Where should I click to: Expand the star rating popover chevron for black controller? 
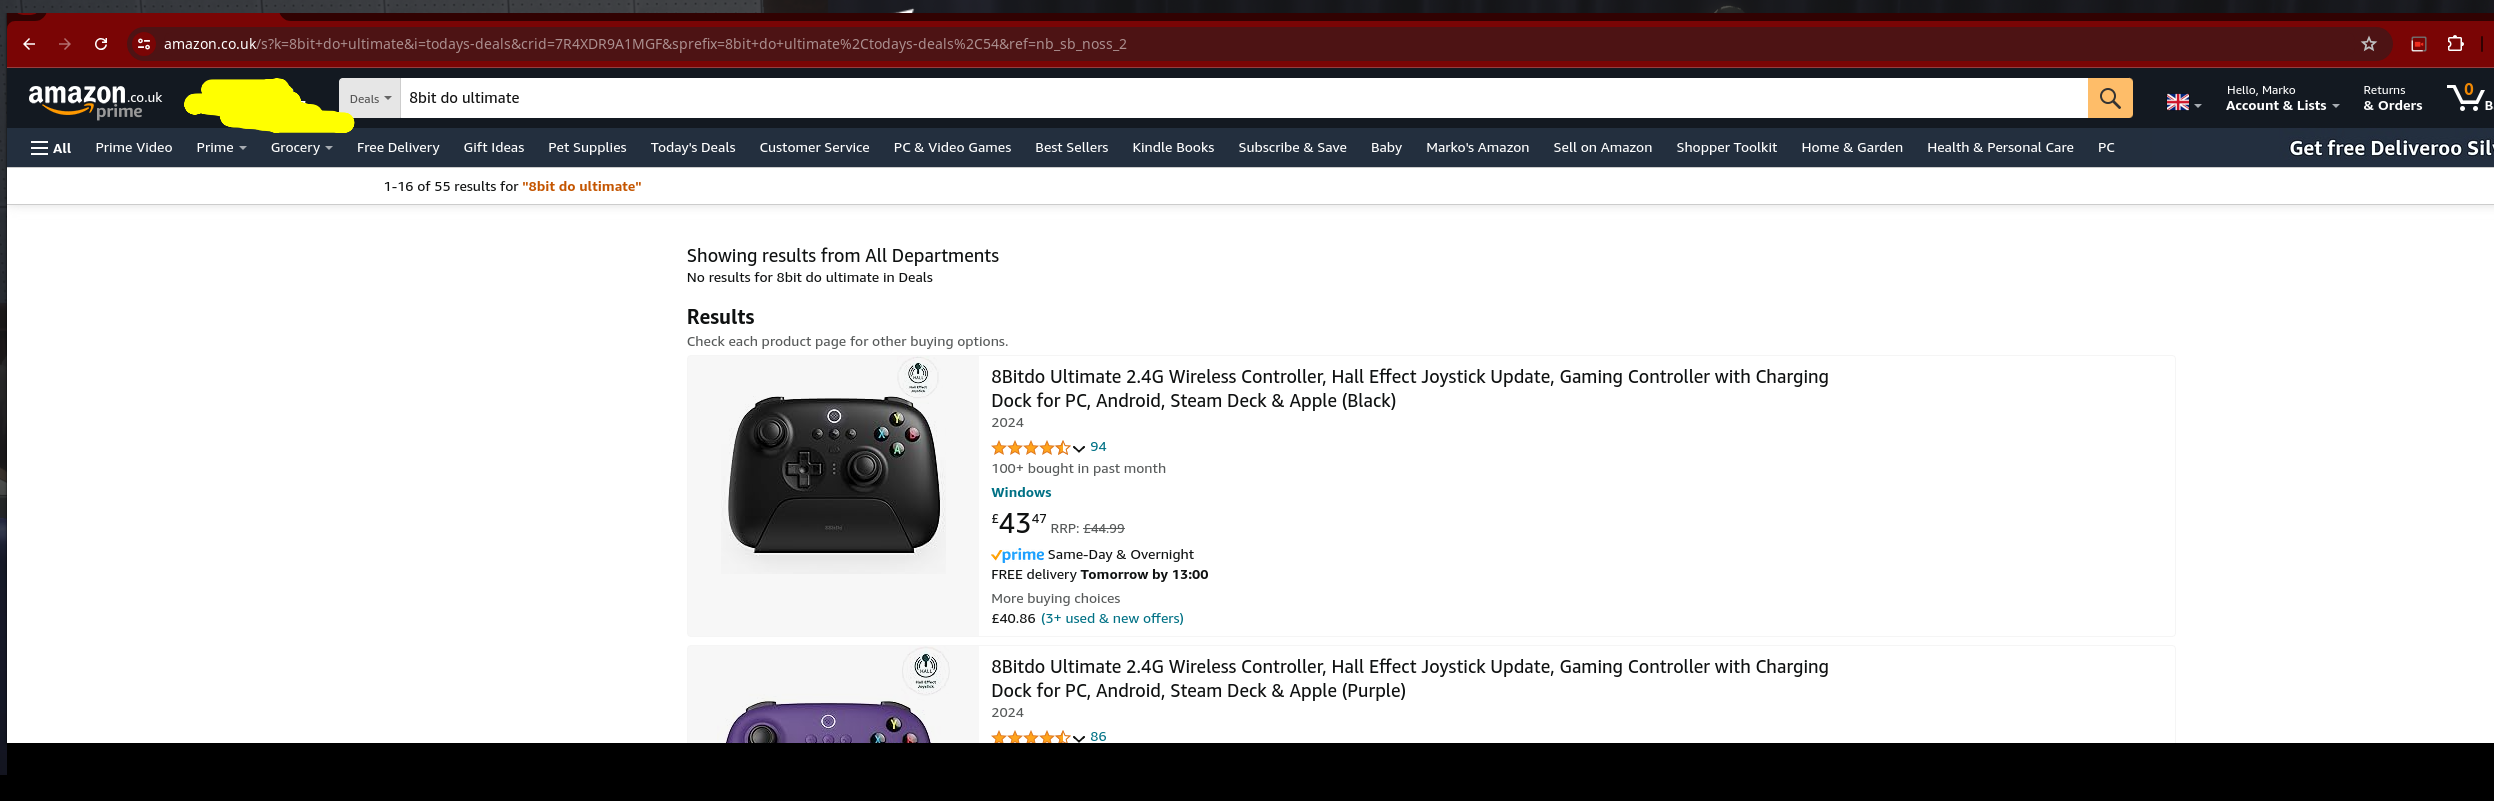(x=1079, y=449)
